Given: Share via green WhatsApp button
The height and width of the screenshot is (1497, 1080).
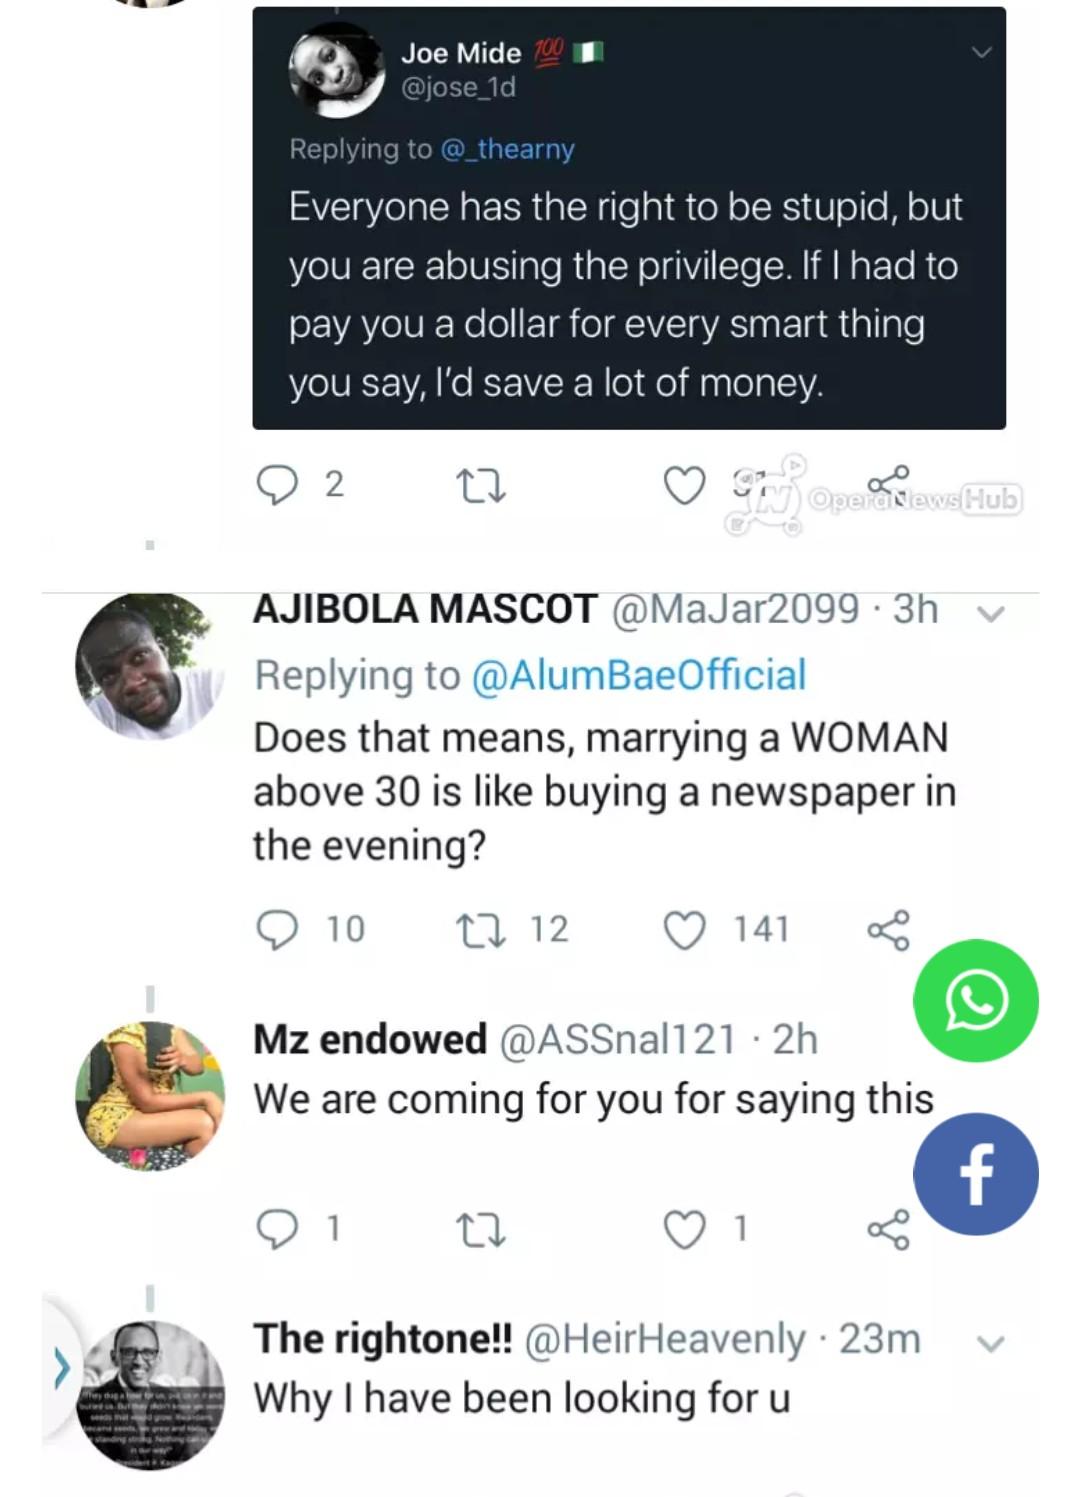Looking at the screenshot, I should click(976, 1001).
